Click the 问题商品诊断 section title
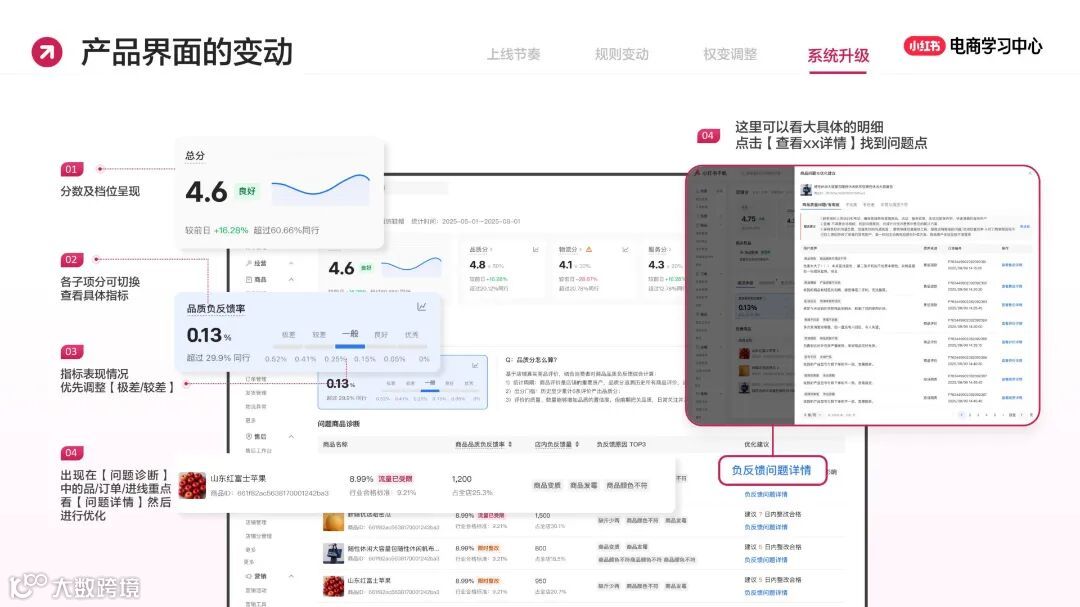The height and width of the screenshot is (607, 1080). (338, 424)
